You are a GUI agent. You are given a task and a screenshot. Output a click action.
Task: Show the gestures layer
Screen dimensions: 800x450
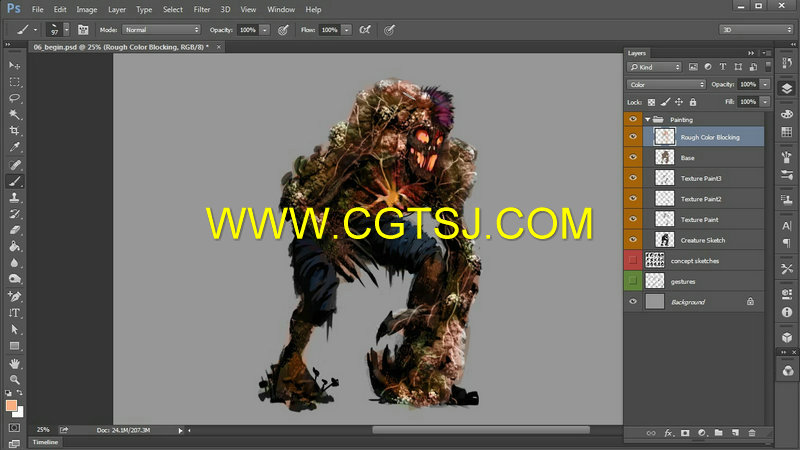633,281
